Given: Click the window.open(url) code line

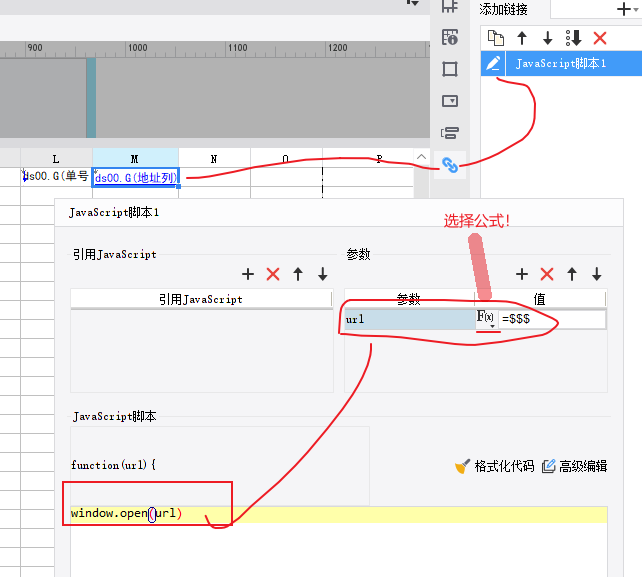Looking at the screenshot, I should (x=127, y=514).
